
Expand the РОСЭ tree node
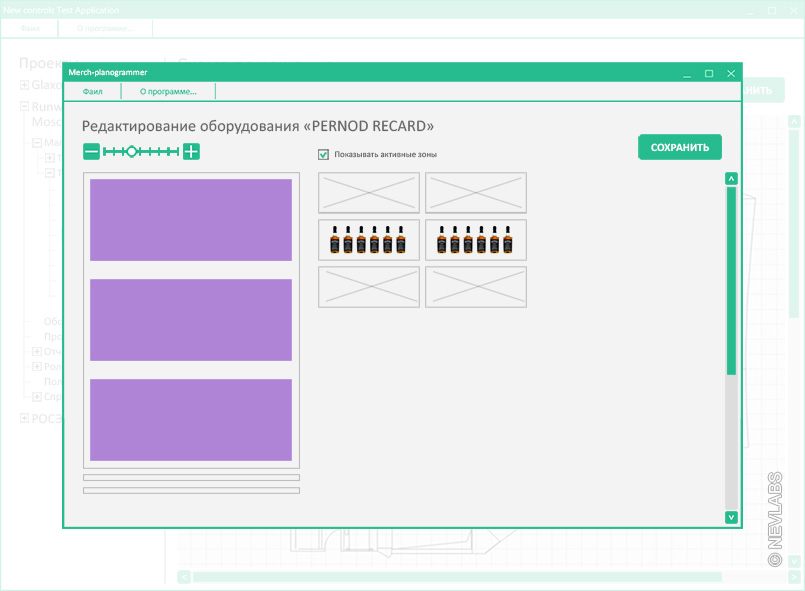[25, 419]
